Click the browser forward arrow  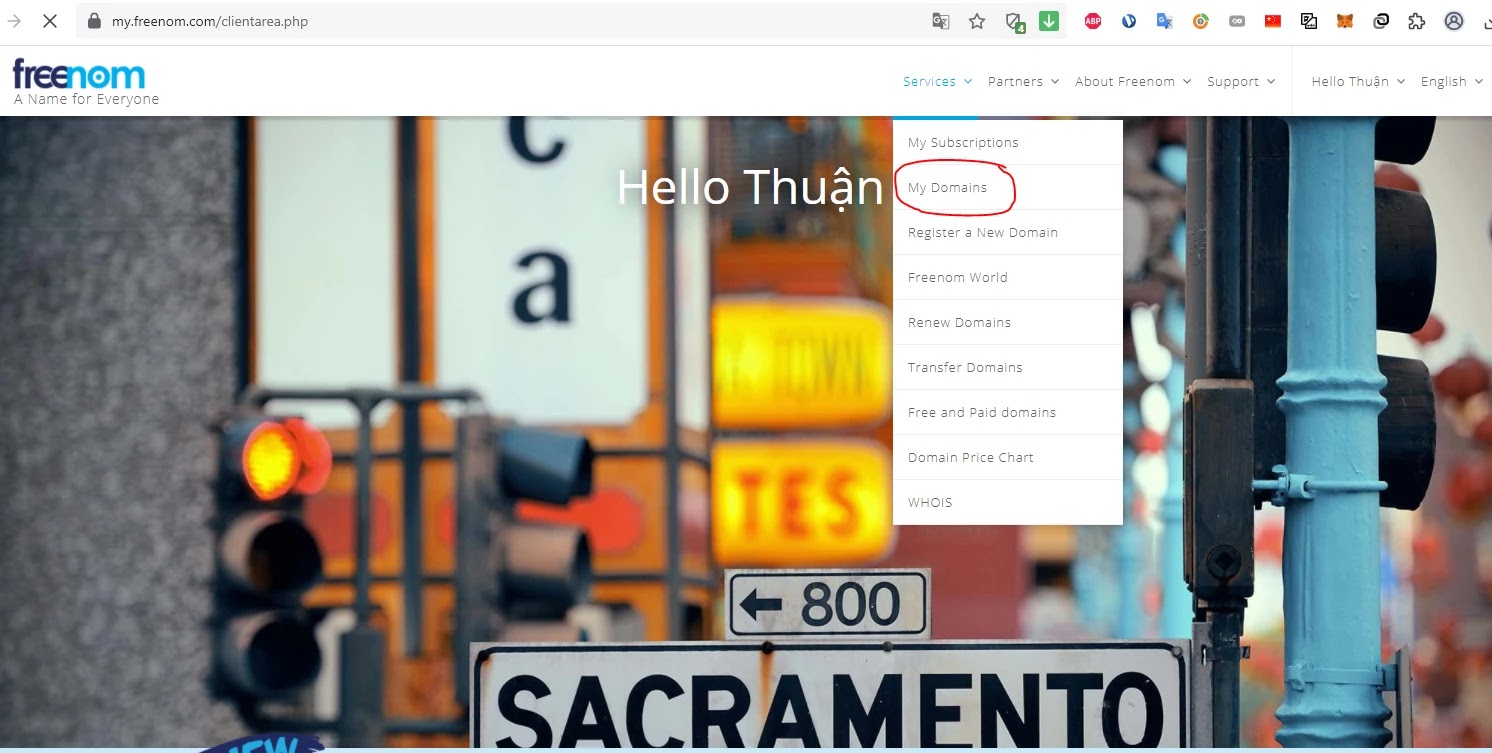14,21
